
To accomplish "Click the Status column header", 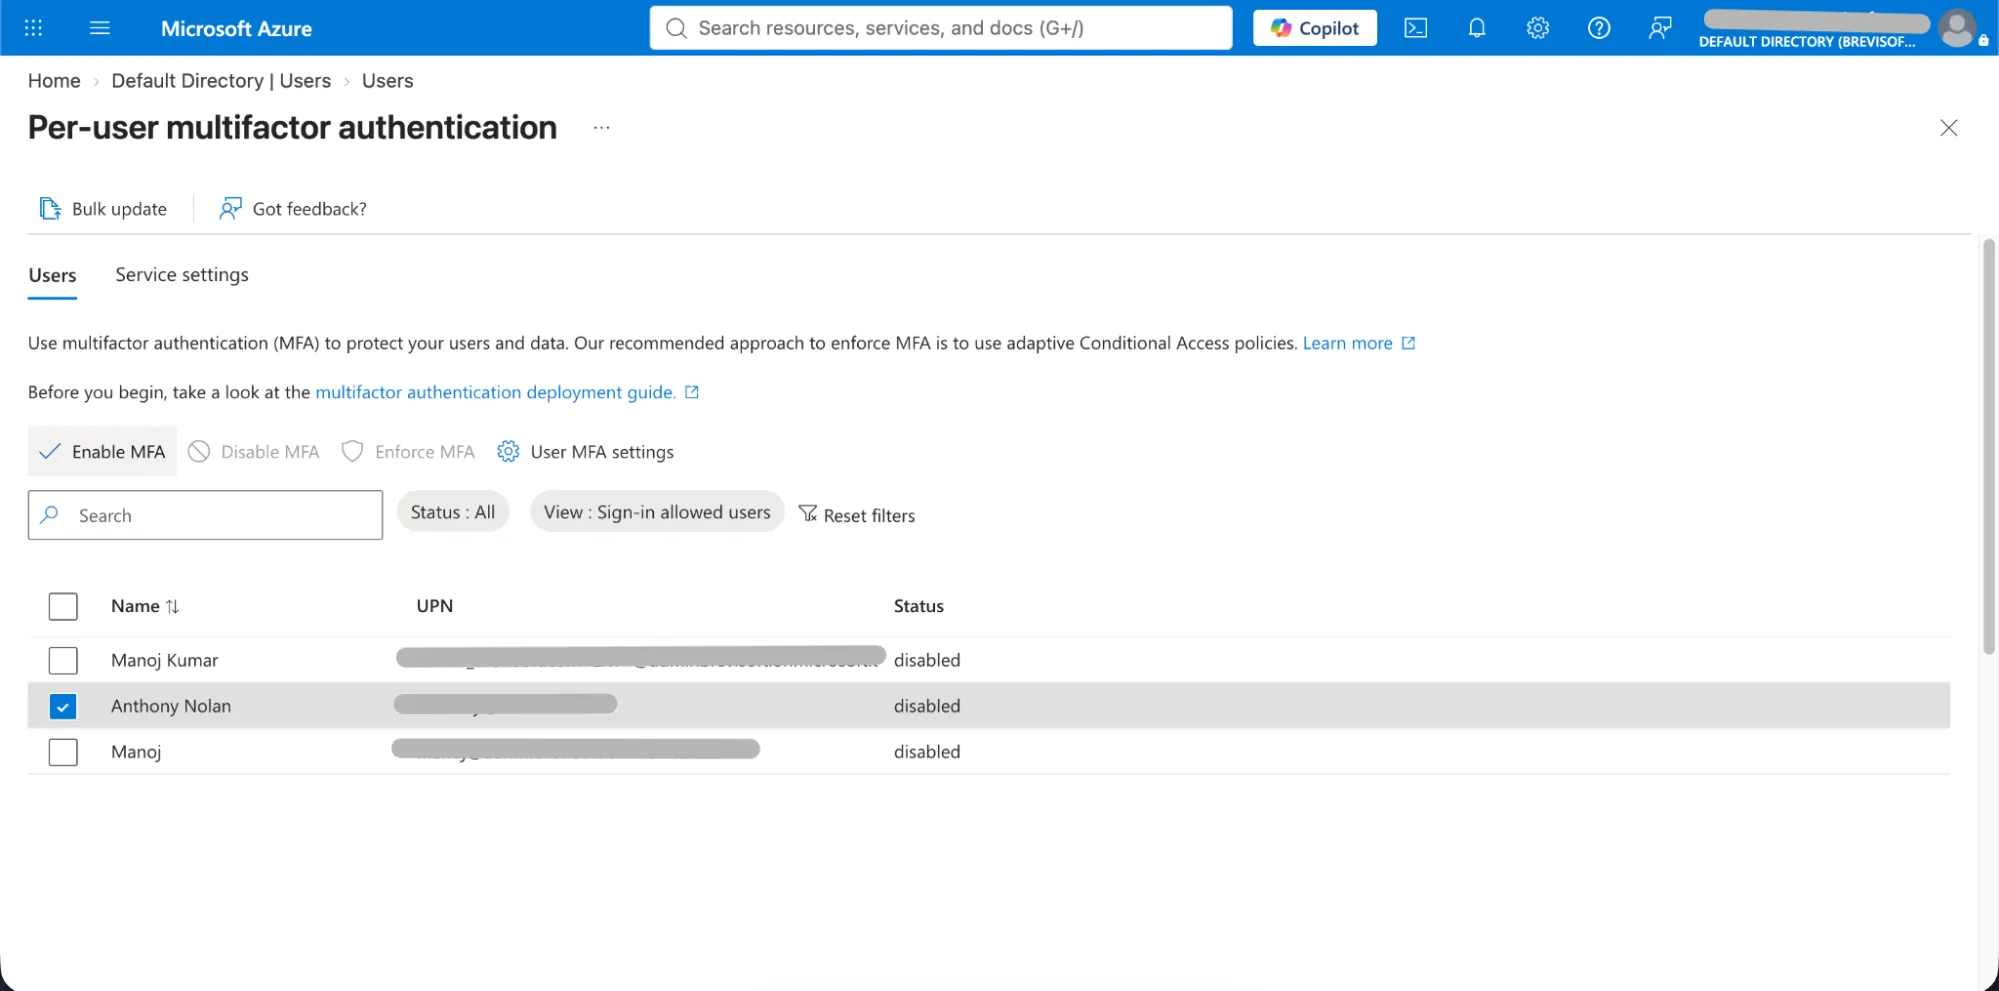I will click(x=918, y=606).
